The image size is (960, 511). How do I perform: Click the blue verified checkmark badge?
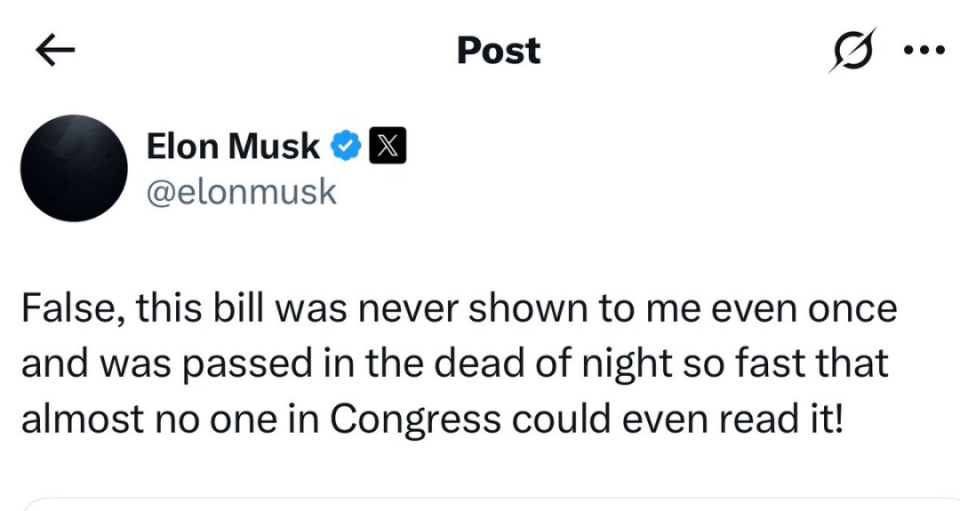[x=346, y=146]
